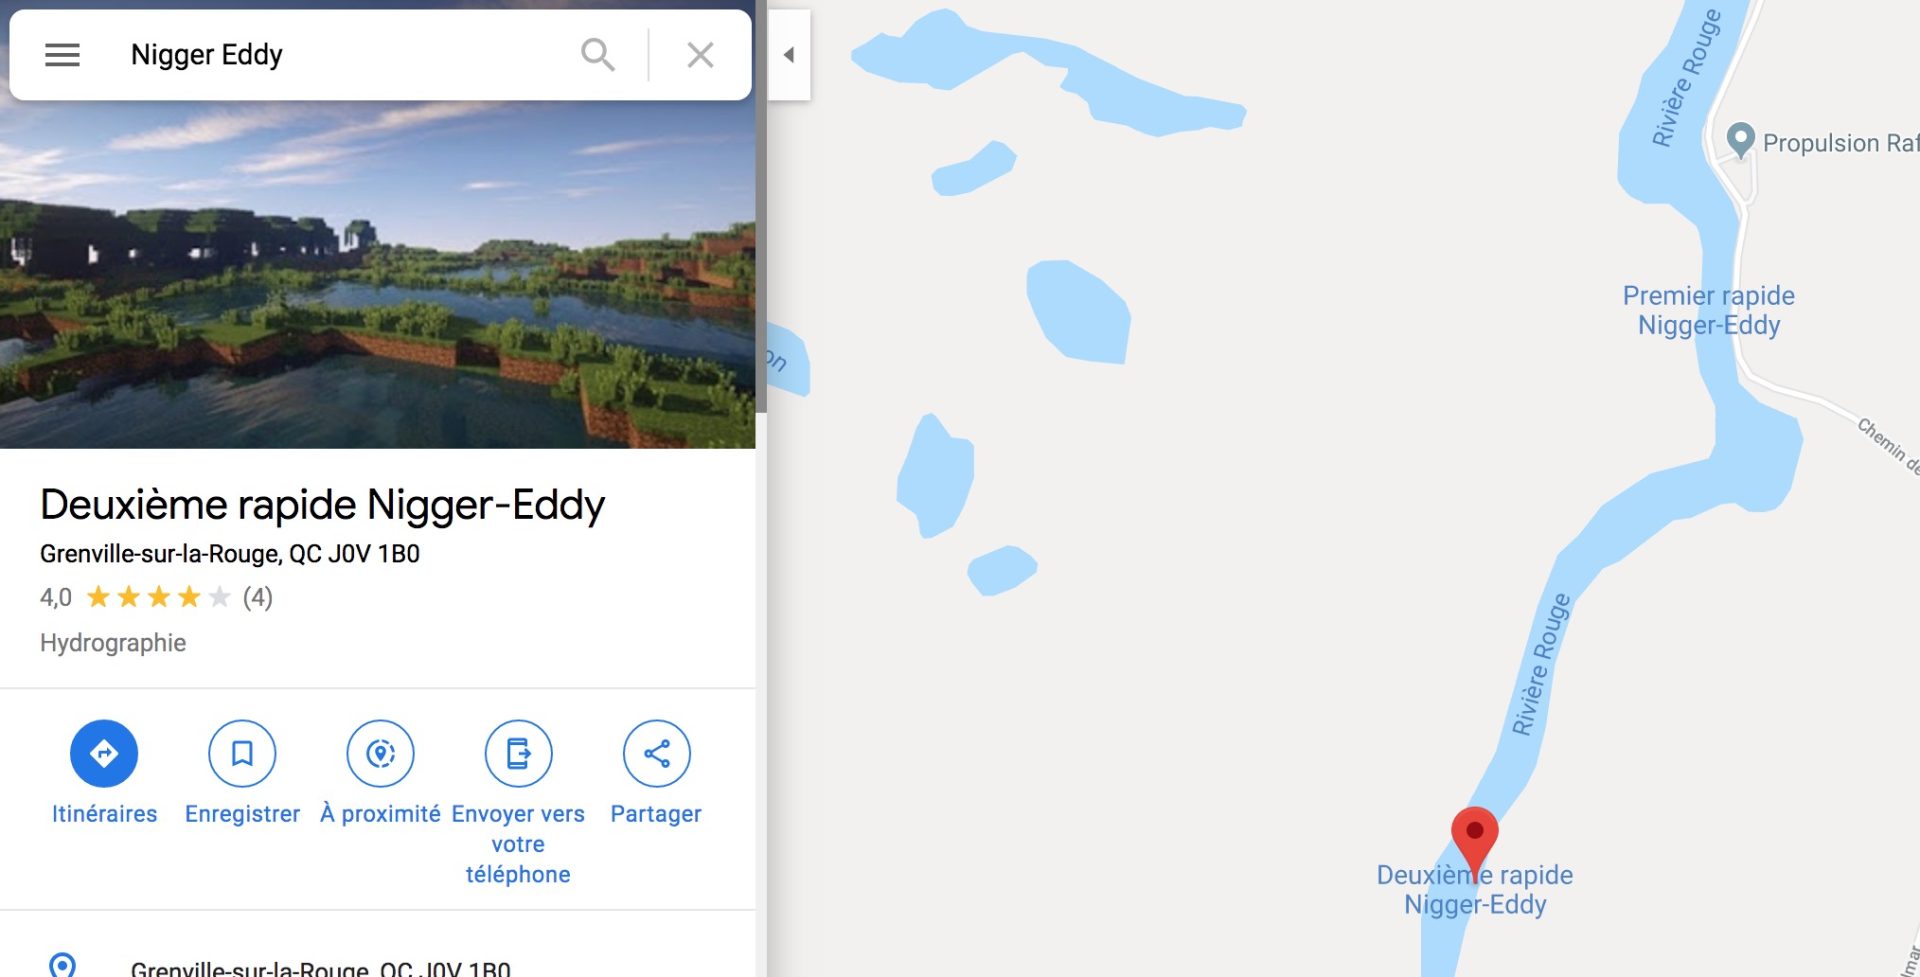
Task: Select Deuxième rapide map label
Action: 1475,889
